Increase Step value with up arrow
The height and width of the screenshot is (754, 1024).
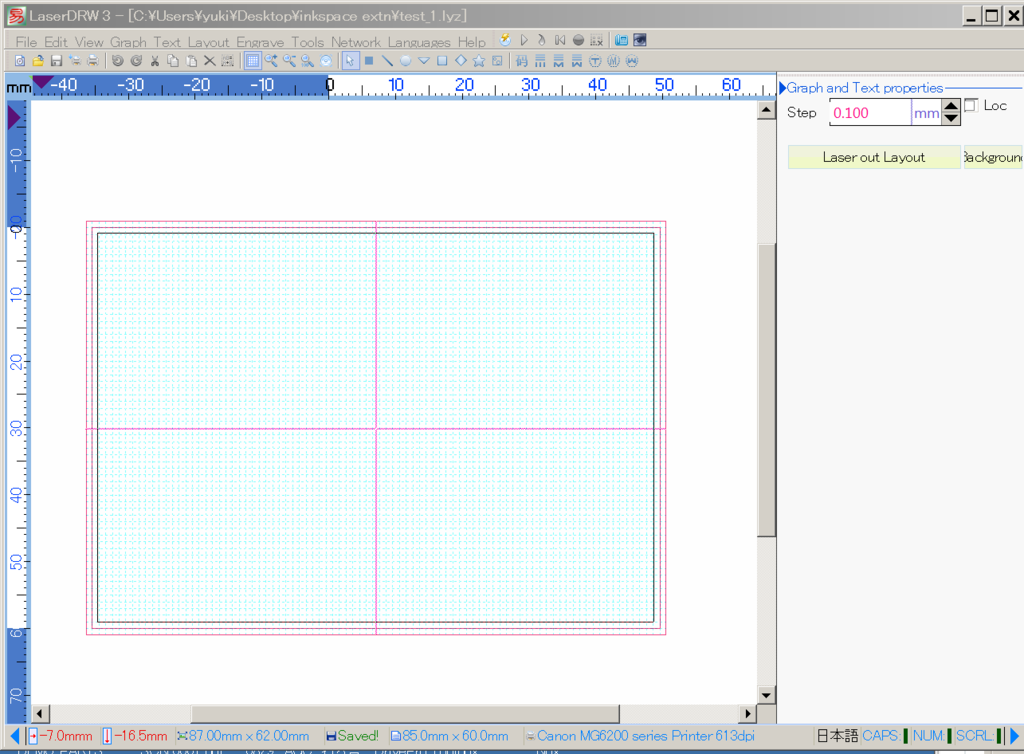click(x=952, y=106)
